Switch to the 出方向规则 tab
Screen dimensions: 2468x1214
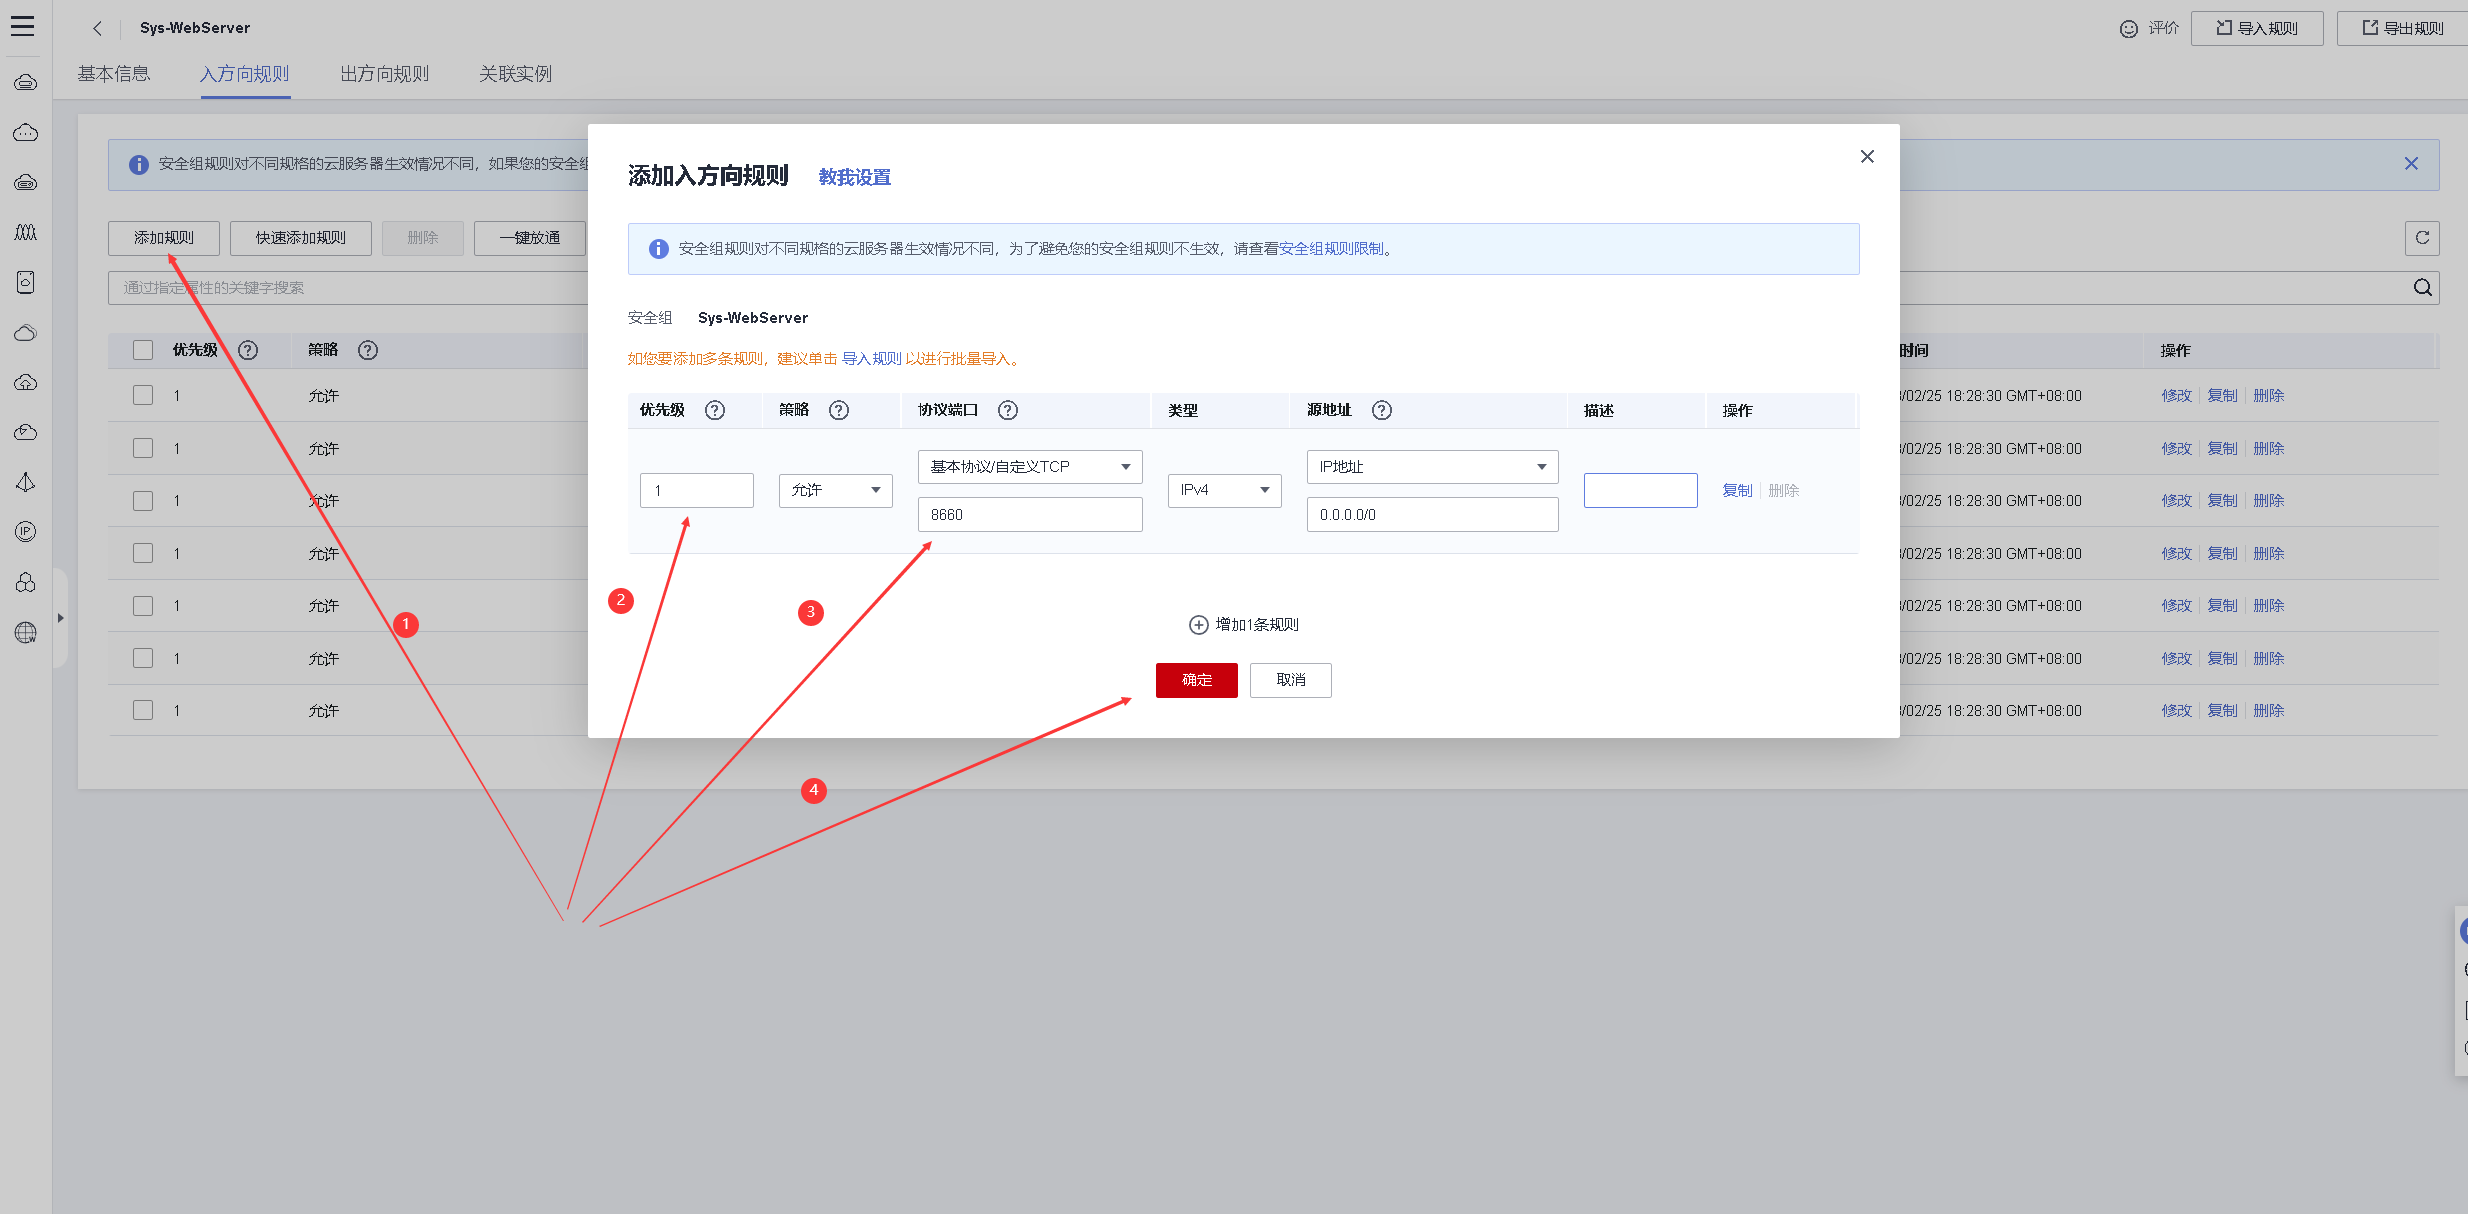coord(384,74)
